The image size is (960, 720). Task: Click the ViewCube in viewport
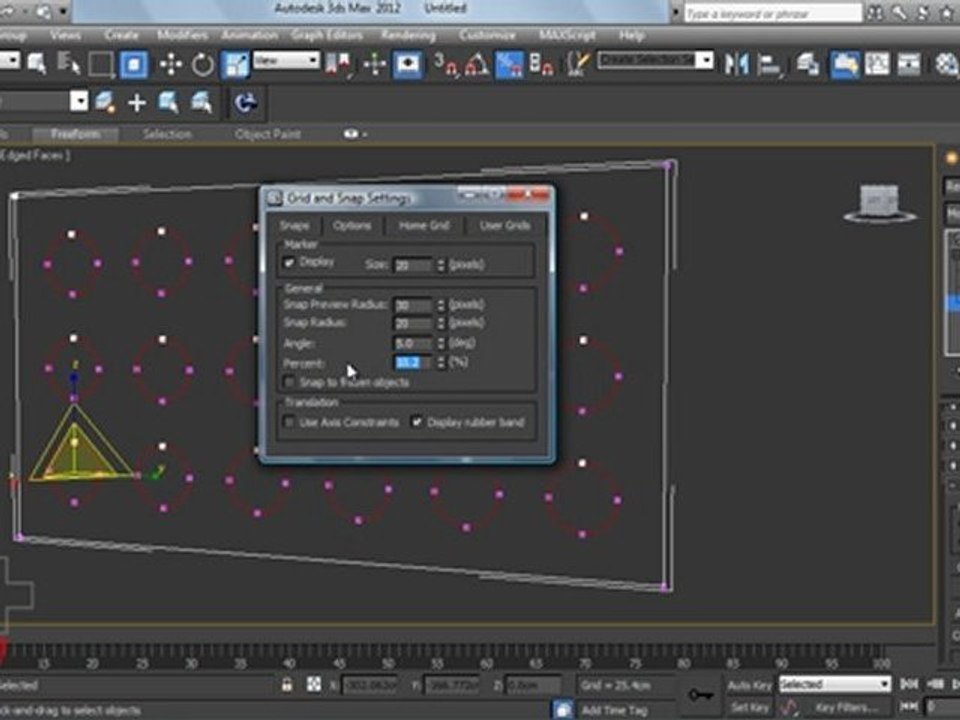879,202
